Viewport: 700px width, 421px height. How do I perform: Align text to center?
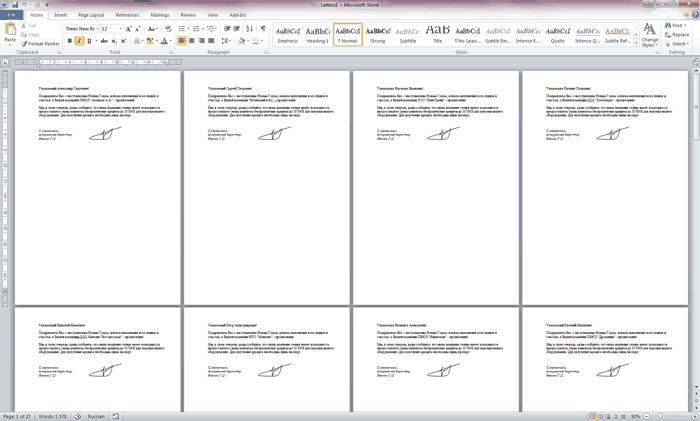point(191,41)
